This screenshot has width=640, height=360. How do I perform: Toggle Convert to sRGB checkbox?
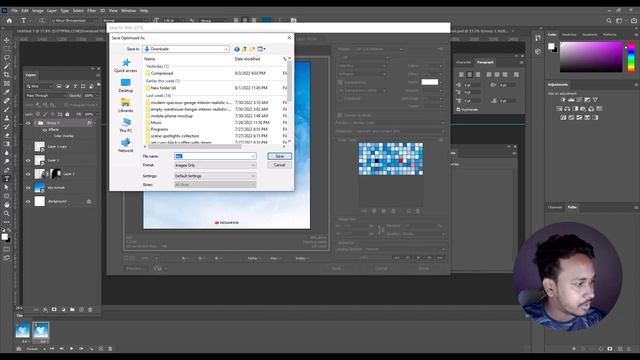(x=340, y=116)
